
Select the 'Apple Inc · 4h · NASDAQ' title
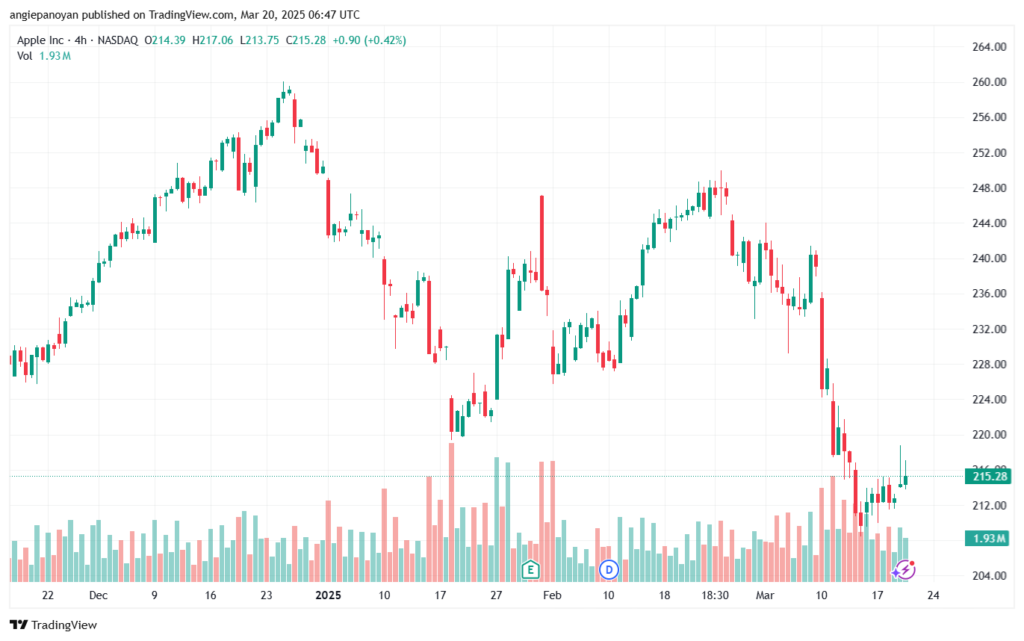pos(77,40)
